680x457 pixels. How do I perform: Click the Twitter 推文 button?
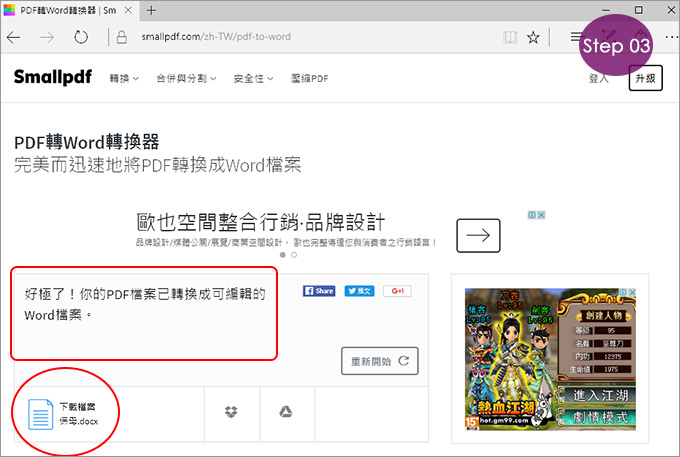tap(360, 291)
